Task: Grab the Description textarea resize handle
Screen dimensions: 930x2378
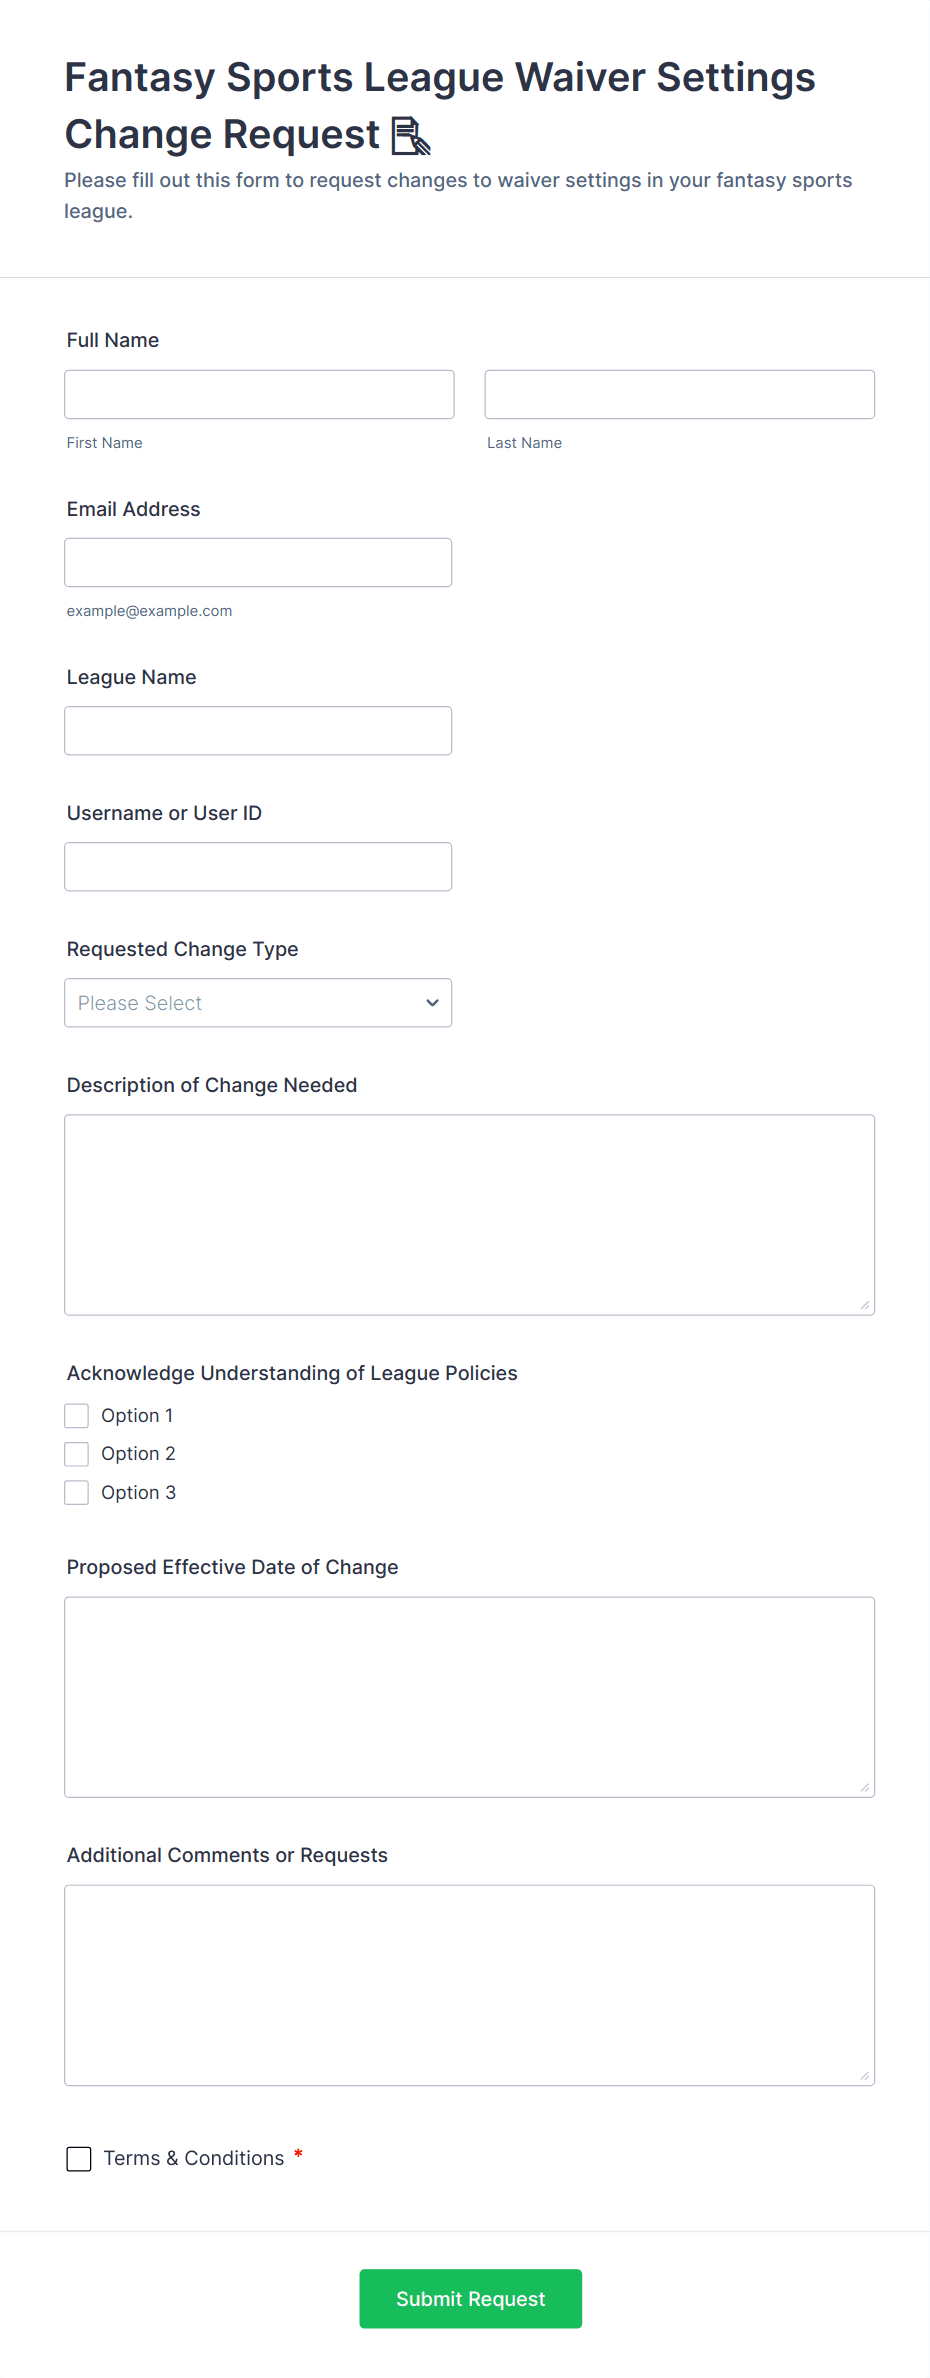Action: 865,1305
